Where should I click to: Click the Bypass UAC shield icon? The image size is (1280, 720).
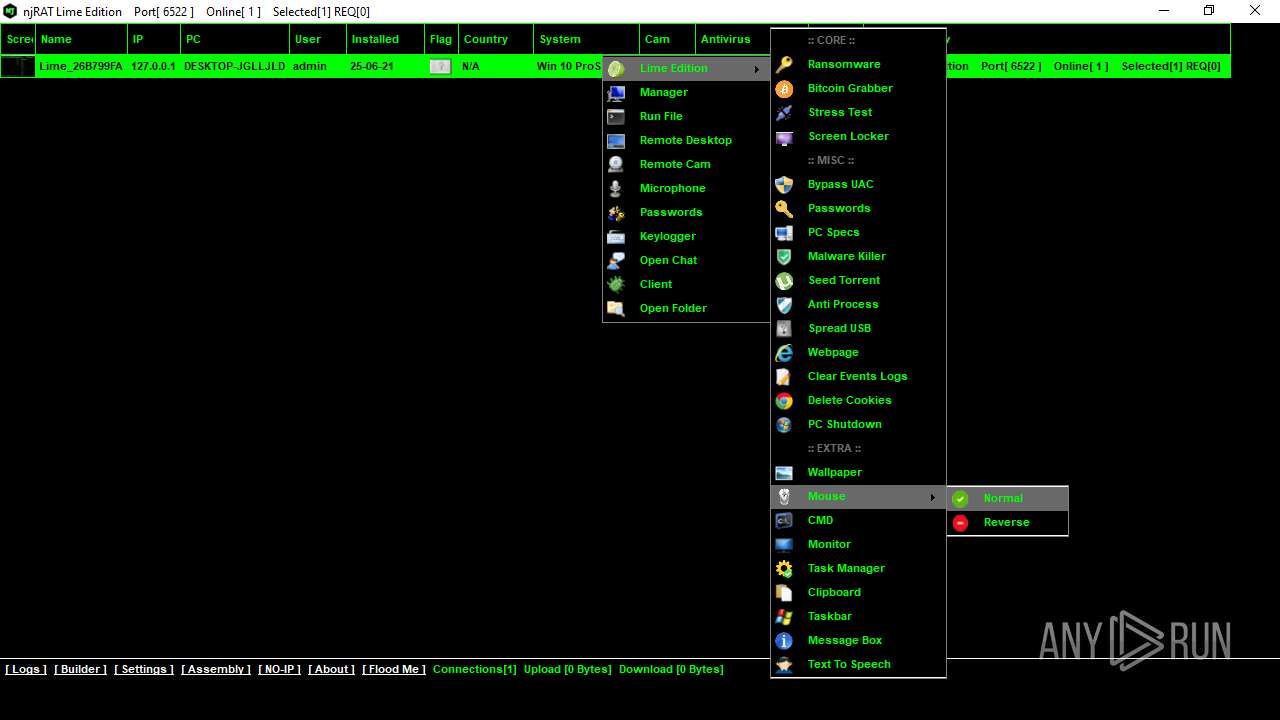coord(785,184)
